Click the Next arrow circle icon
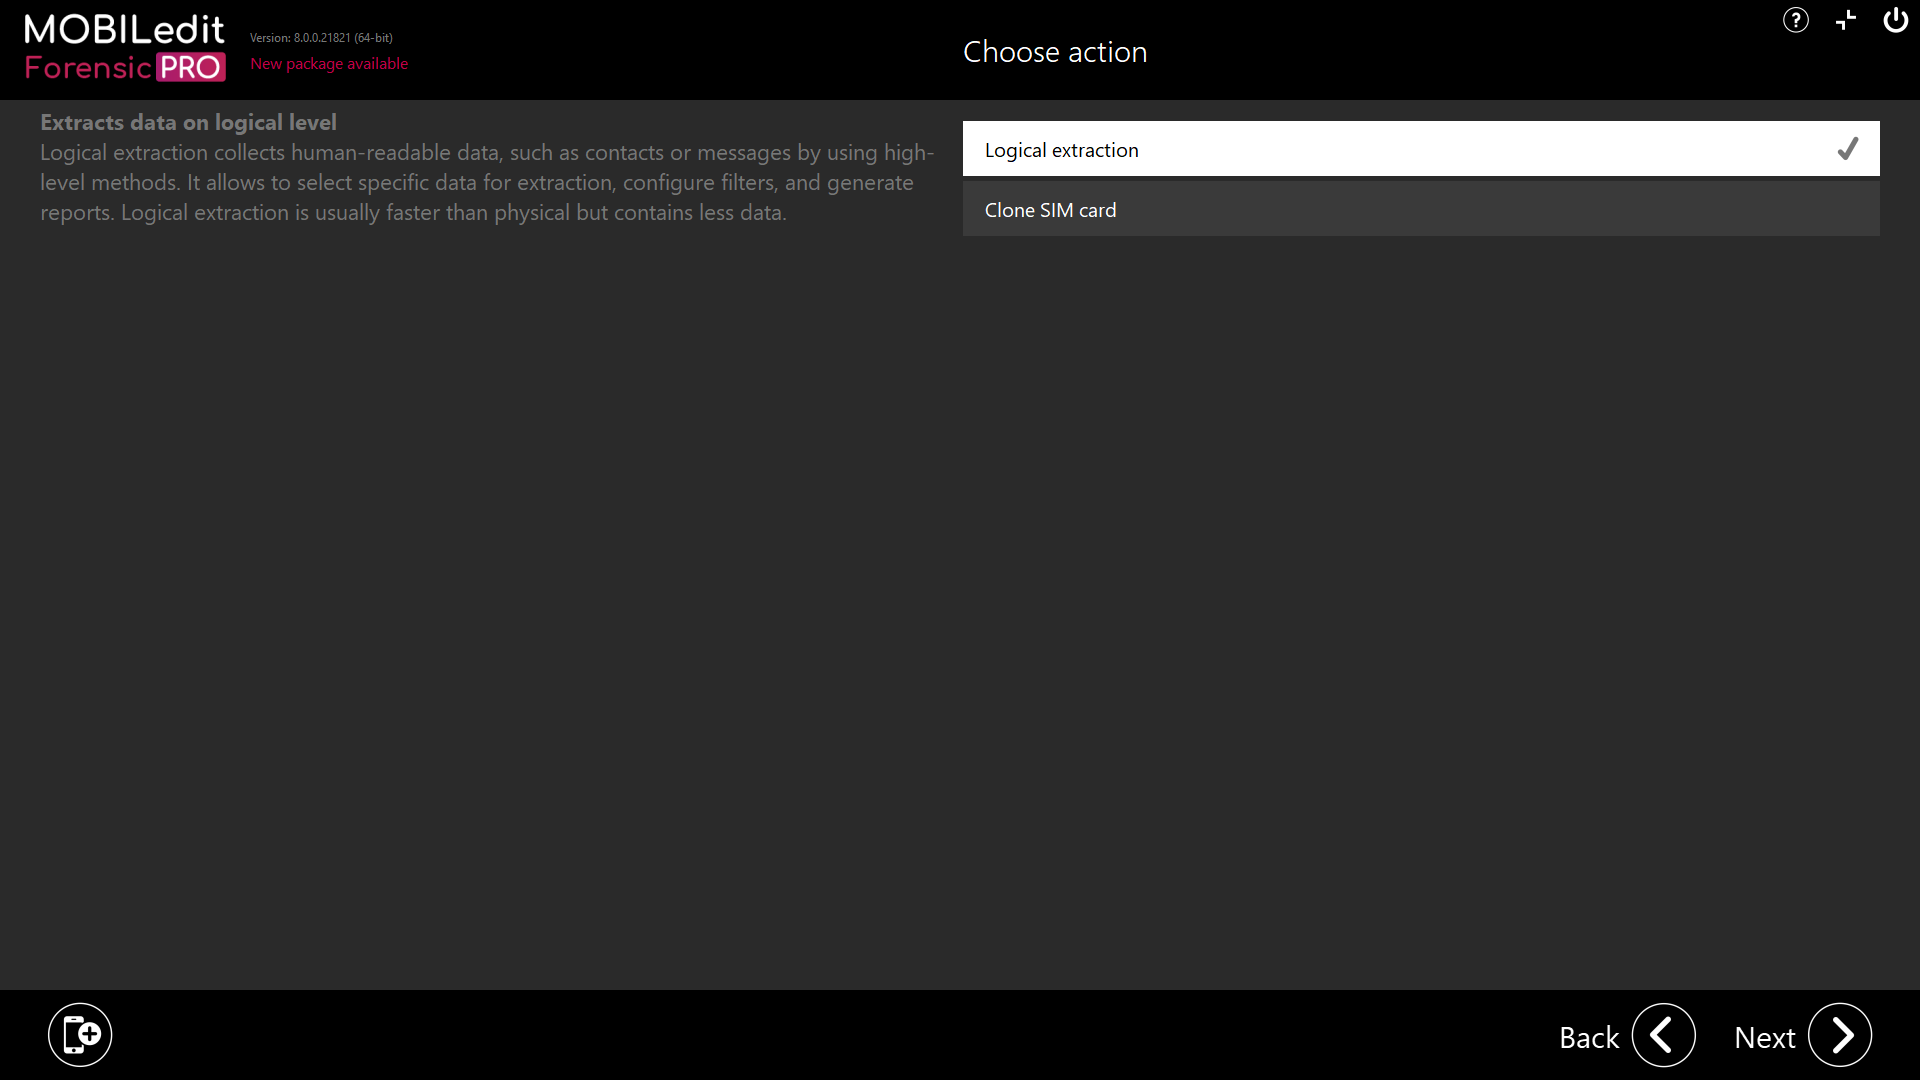Image resolution: width=1920 pixels, height=1080 pixels. [1841, 1036]
